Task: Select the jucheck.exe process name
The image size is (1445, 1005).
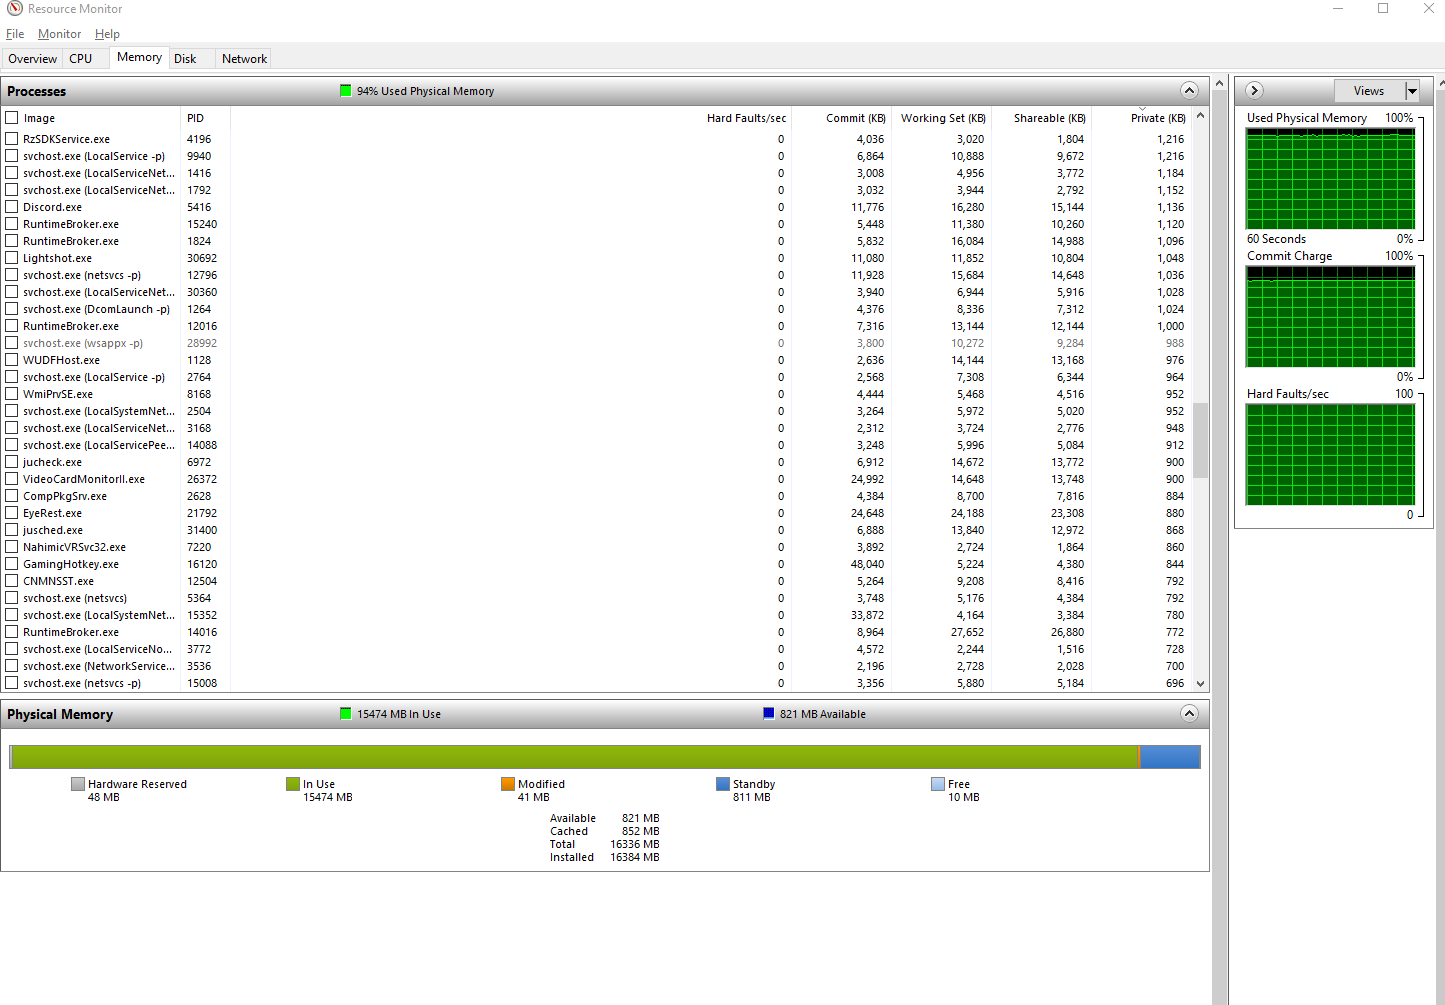Action: (x=53, y=462)
